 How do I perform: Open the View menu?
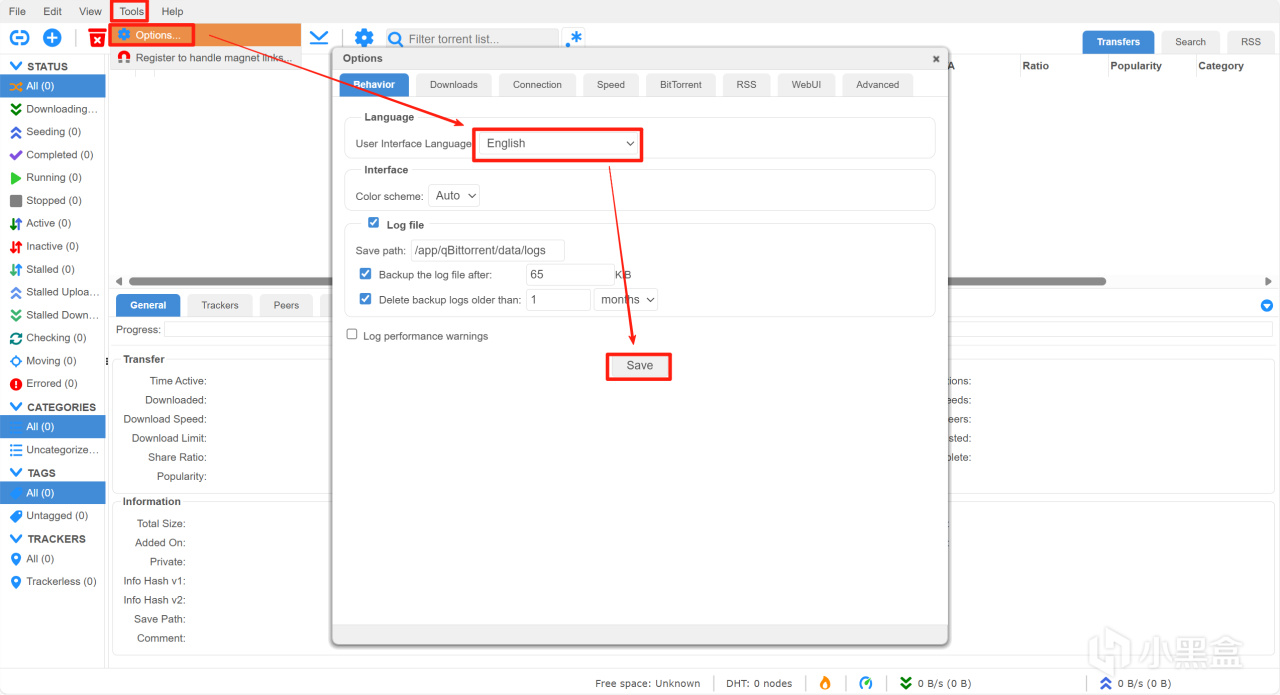point(90,12)
